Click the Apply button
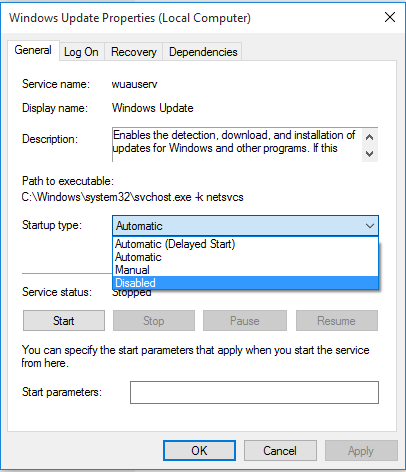 click(361, 451)
